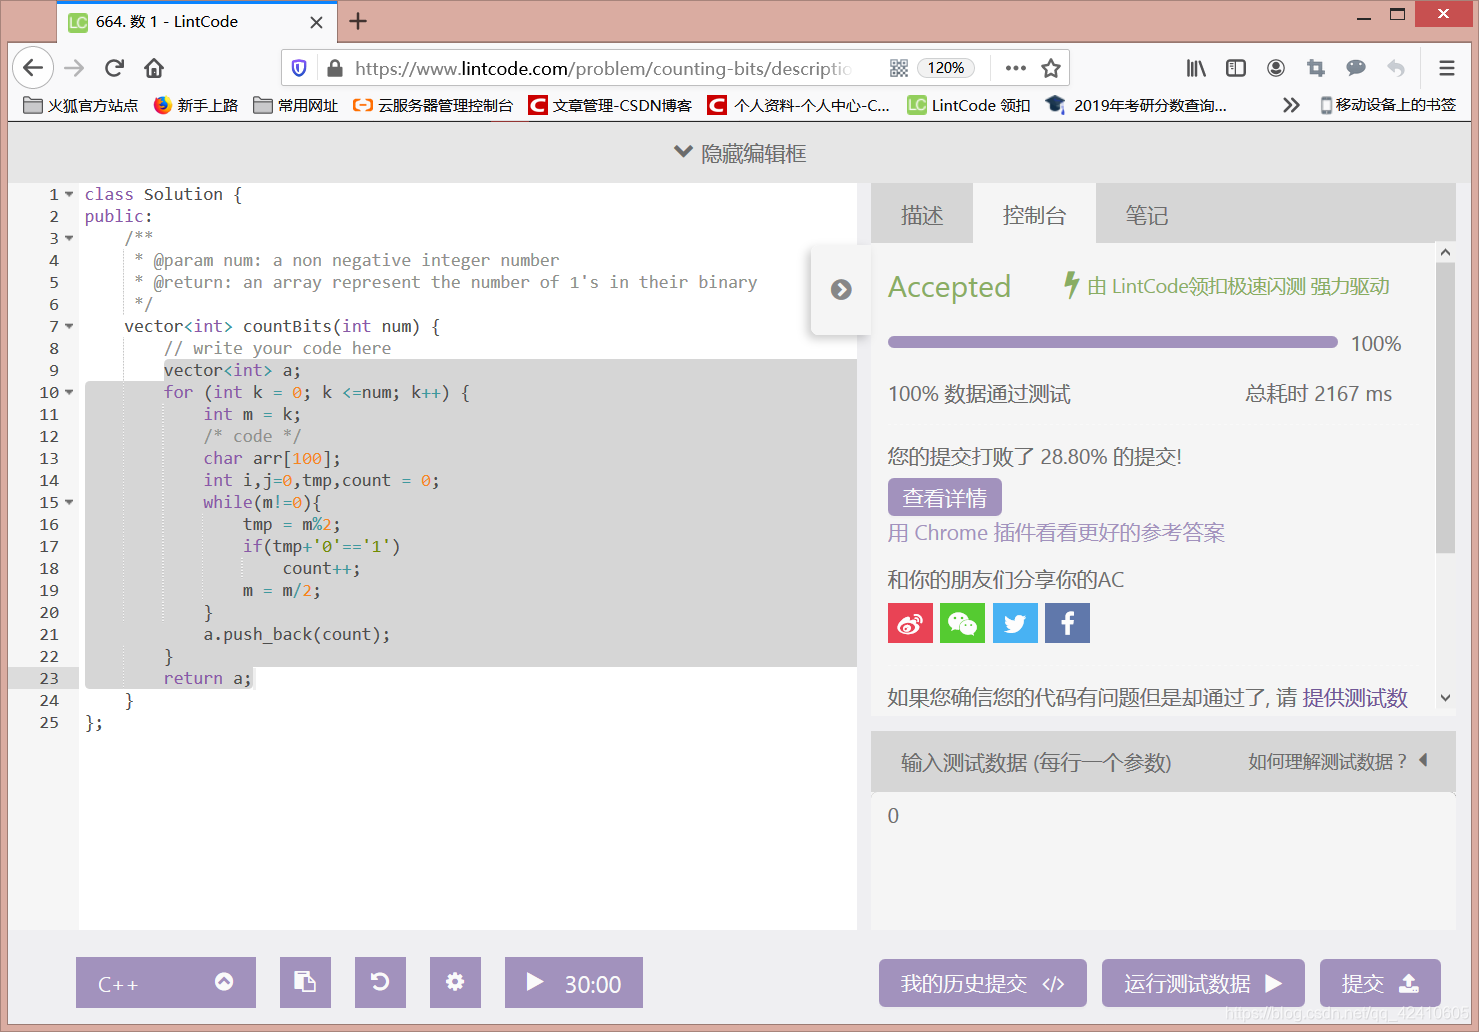1479x1032 pixels.
Task: Submit the solution with 提交
Action: pyautogui.click(x=1380, y=982)
